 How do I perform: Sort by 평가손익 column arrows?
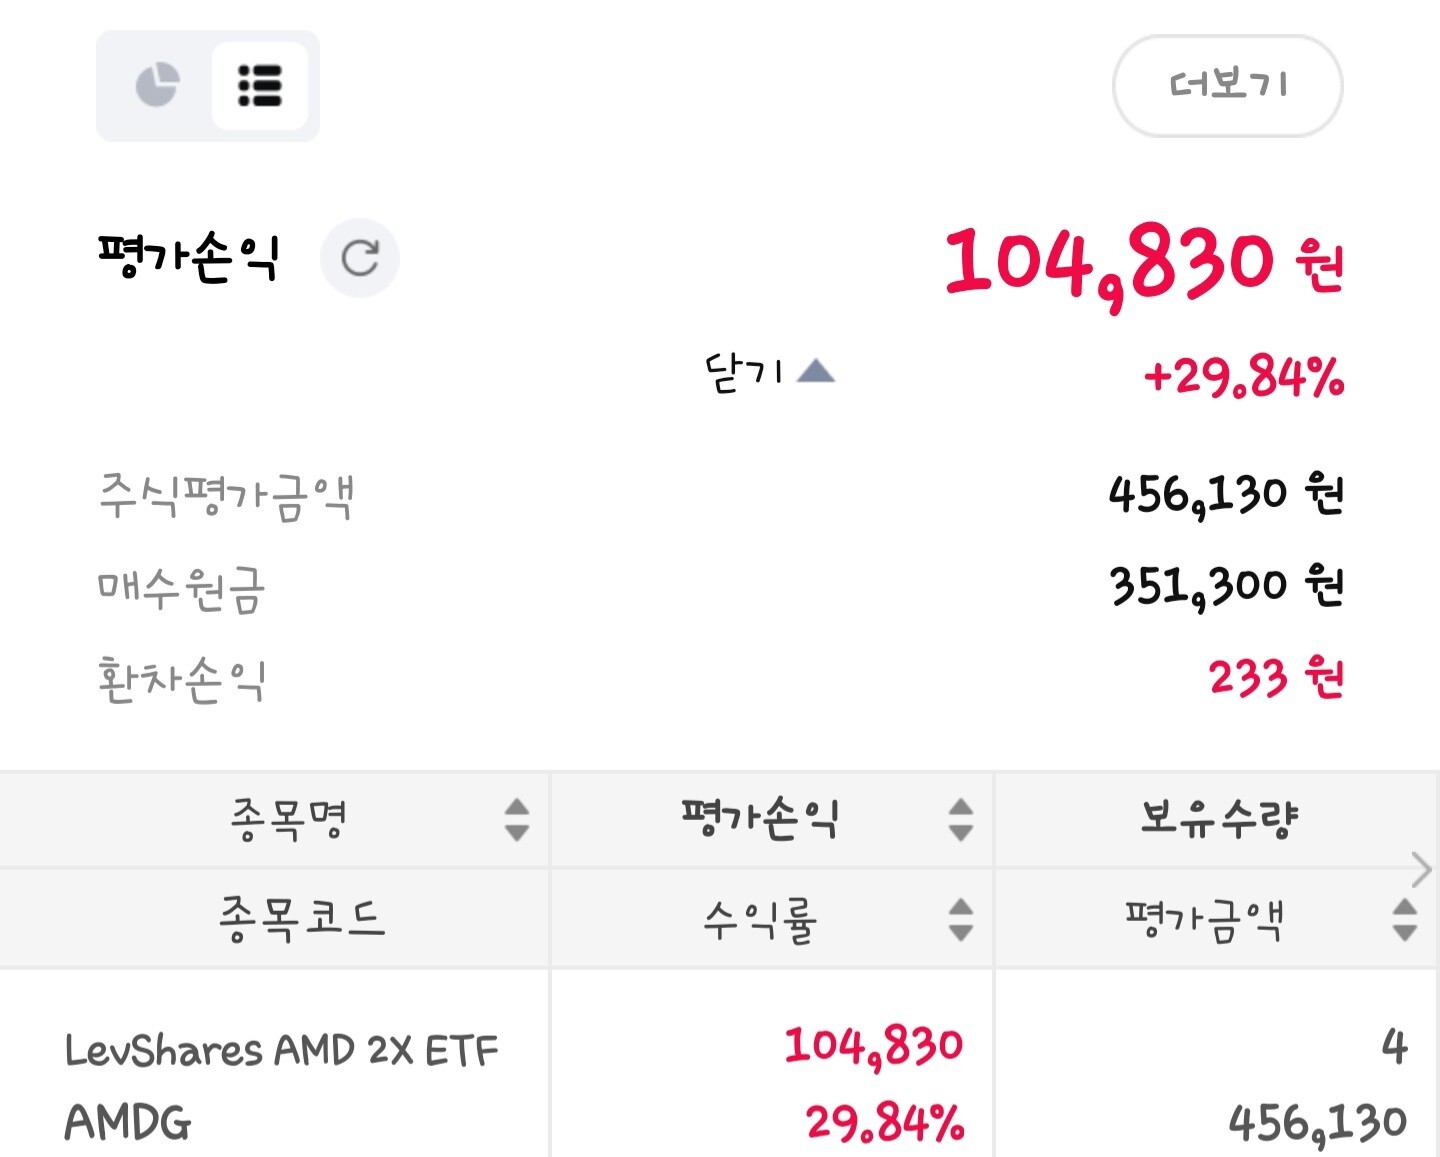(961, 819)
